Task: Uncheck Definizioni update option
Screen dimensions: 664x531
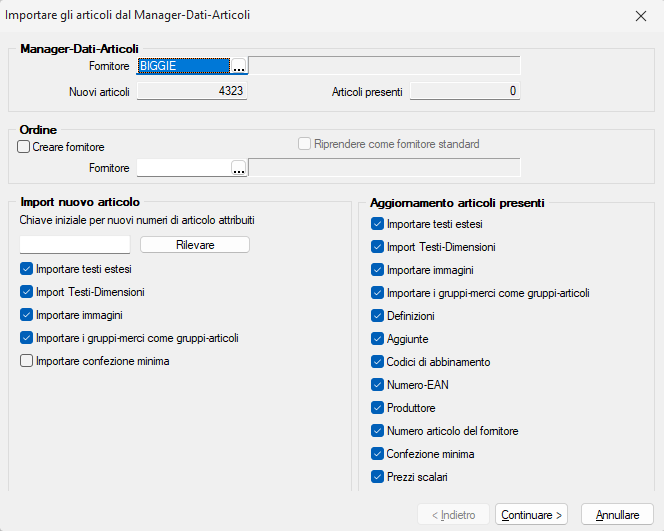Action: click(377, 316)
